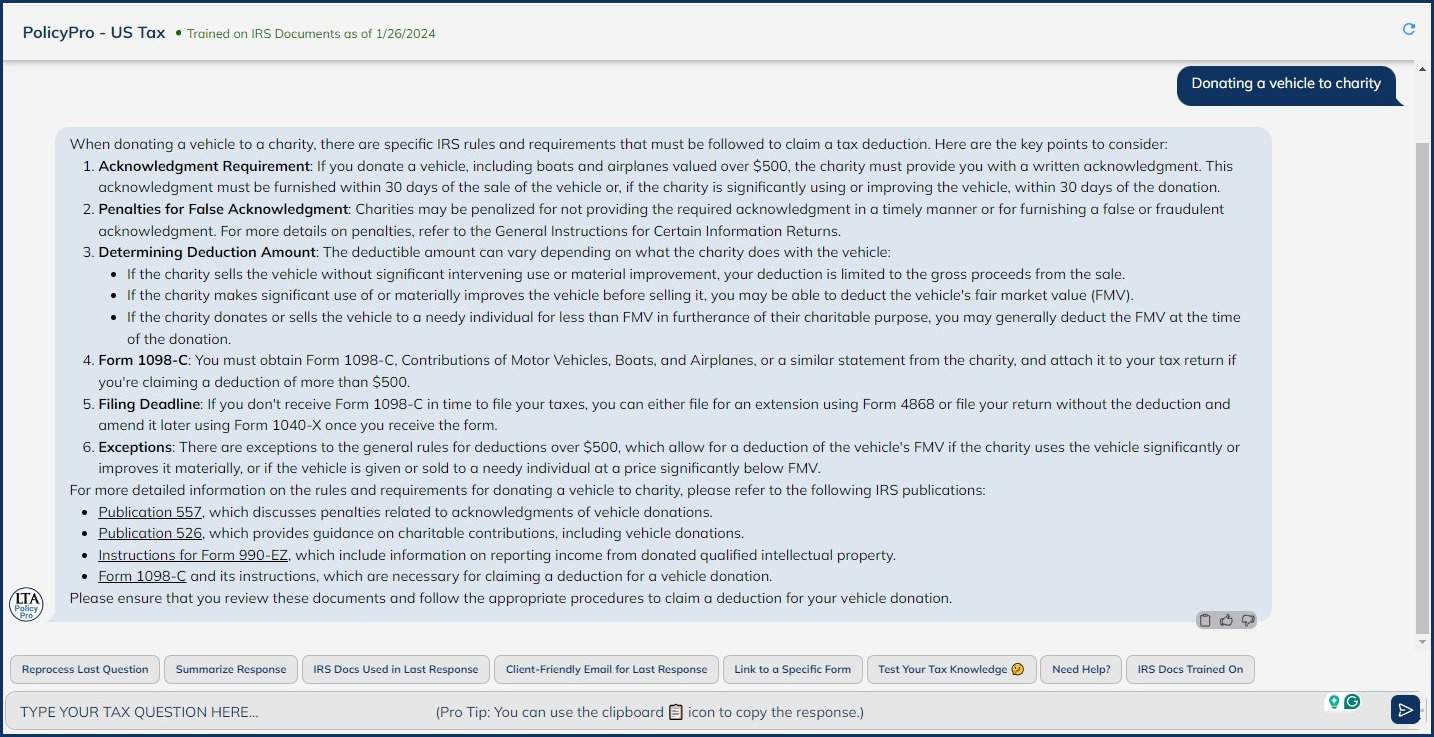Screen dimensions: 1434x737
Task: Open IRS Docs Used in Last Response
Action: coord(395,669)
